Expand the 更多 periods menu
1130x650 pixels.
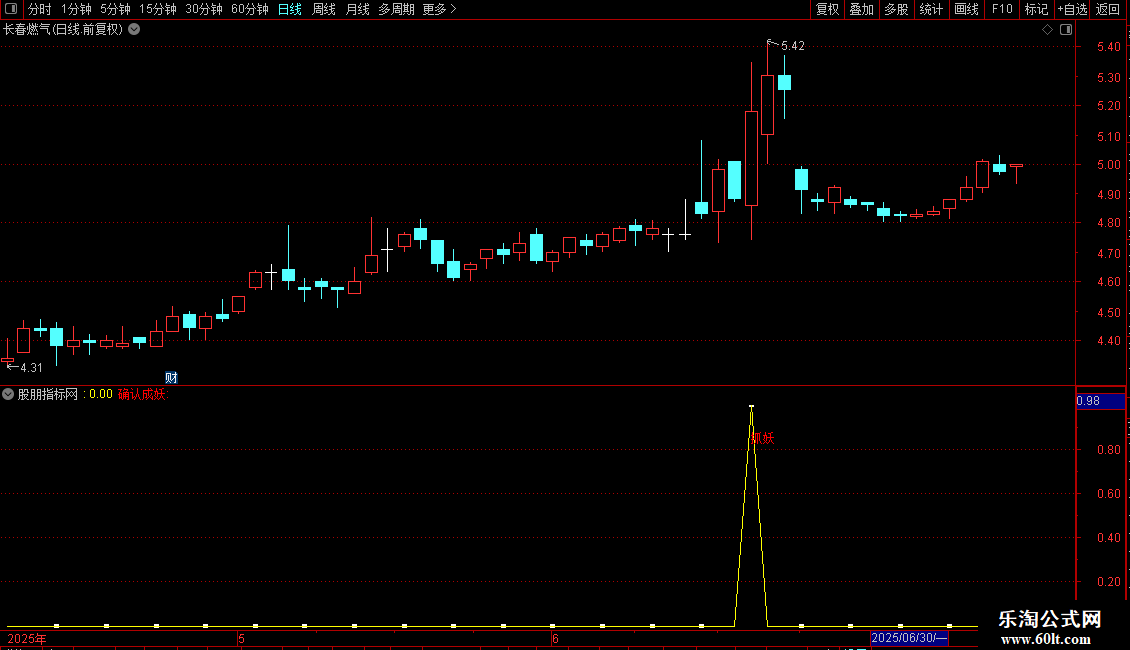pos(439,9)
